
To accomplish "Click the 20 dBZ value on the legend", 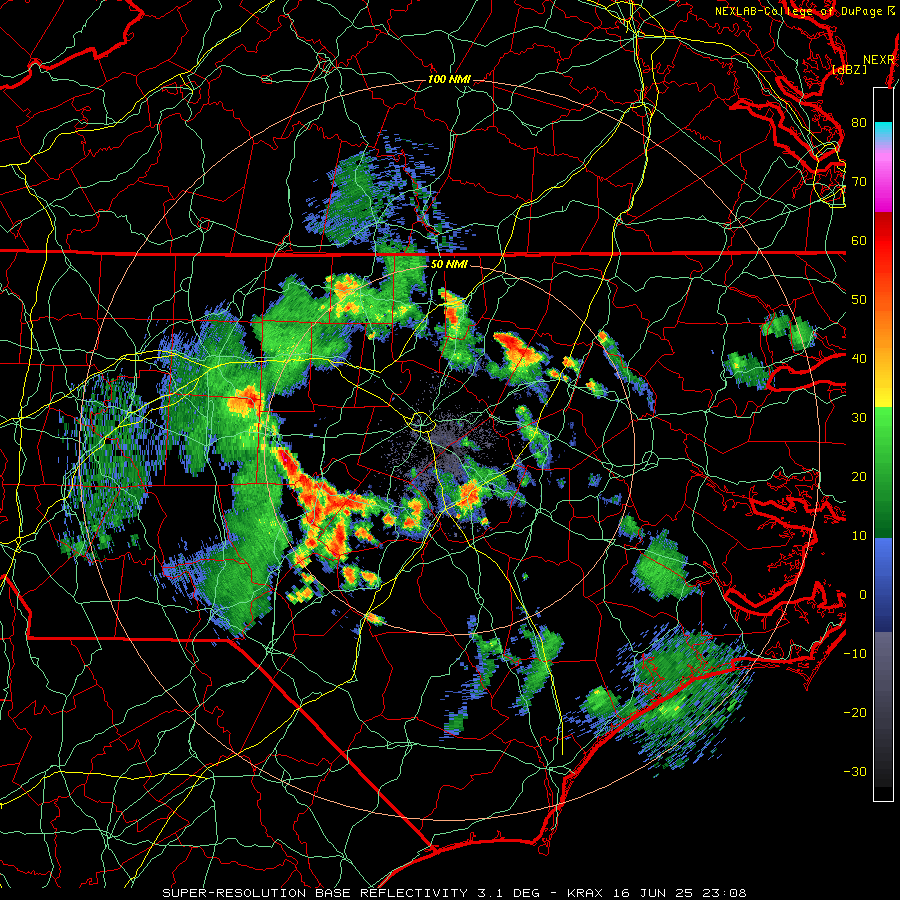I will coord(859,477).
